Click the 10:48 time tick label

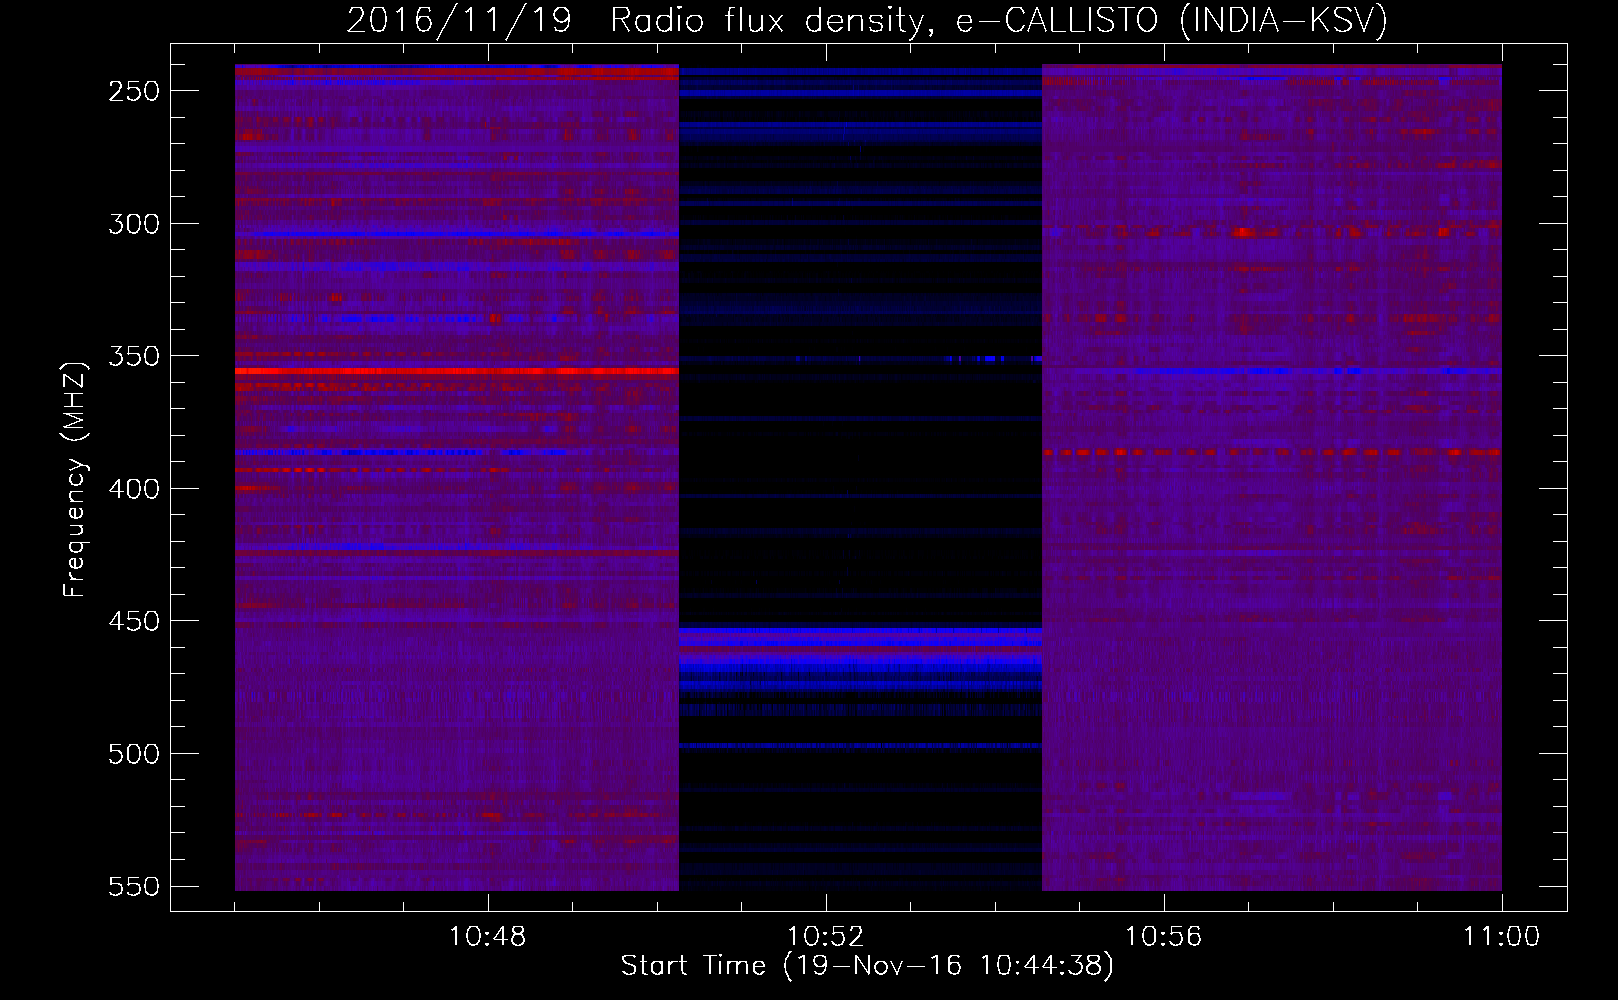488,937
